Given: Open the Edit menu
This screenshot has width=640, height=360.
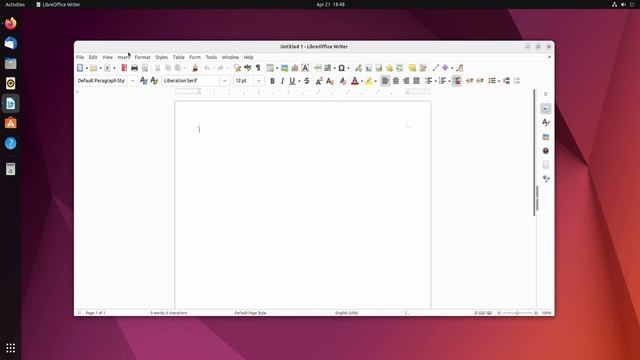Looking at the screenshot, I should click(x=93, y=58).
